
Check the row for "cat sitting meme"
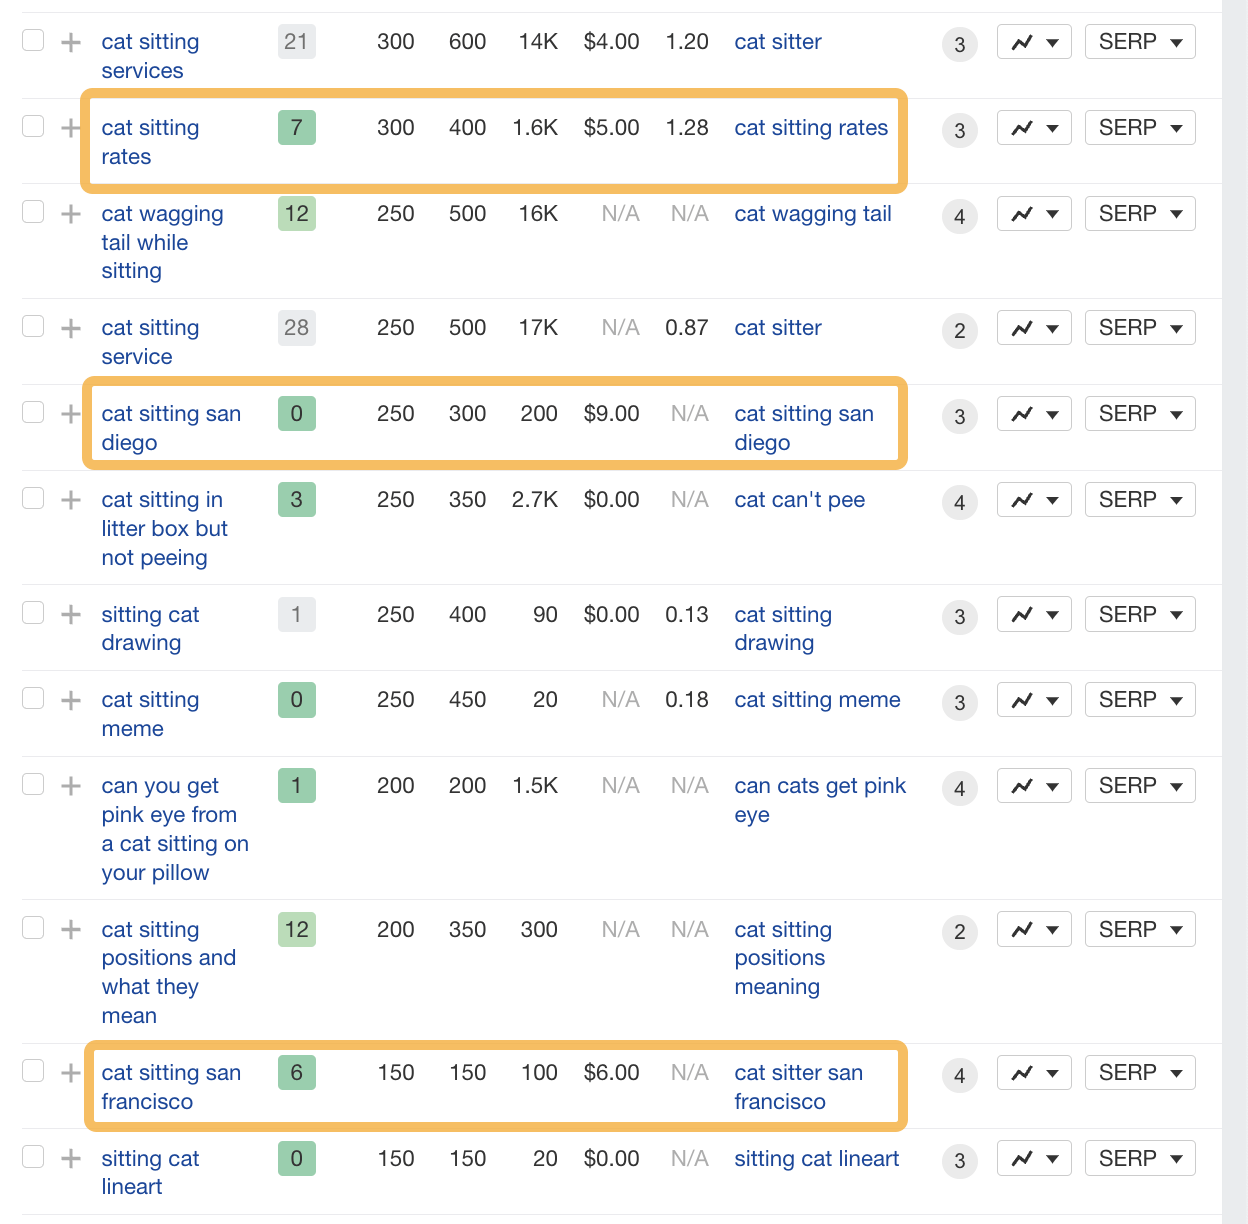click(33, 698)
